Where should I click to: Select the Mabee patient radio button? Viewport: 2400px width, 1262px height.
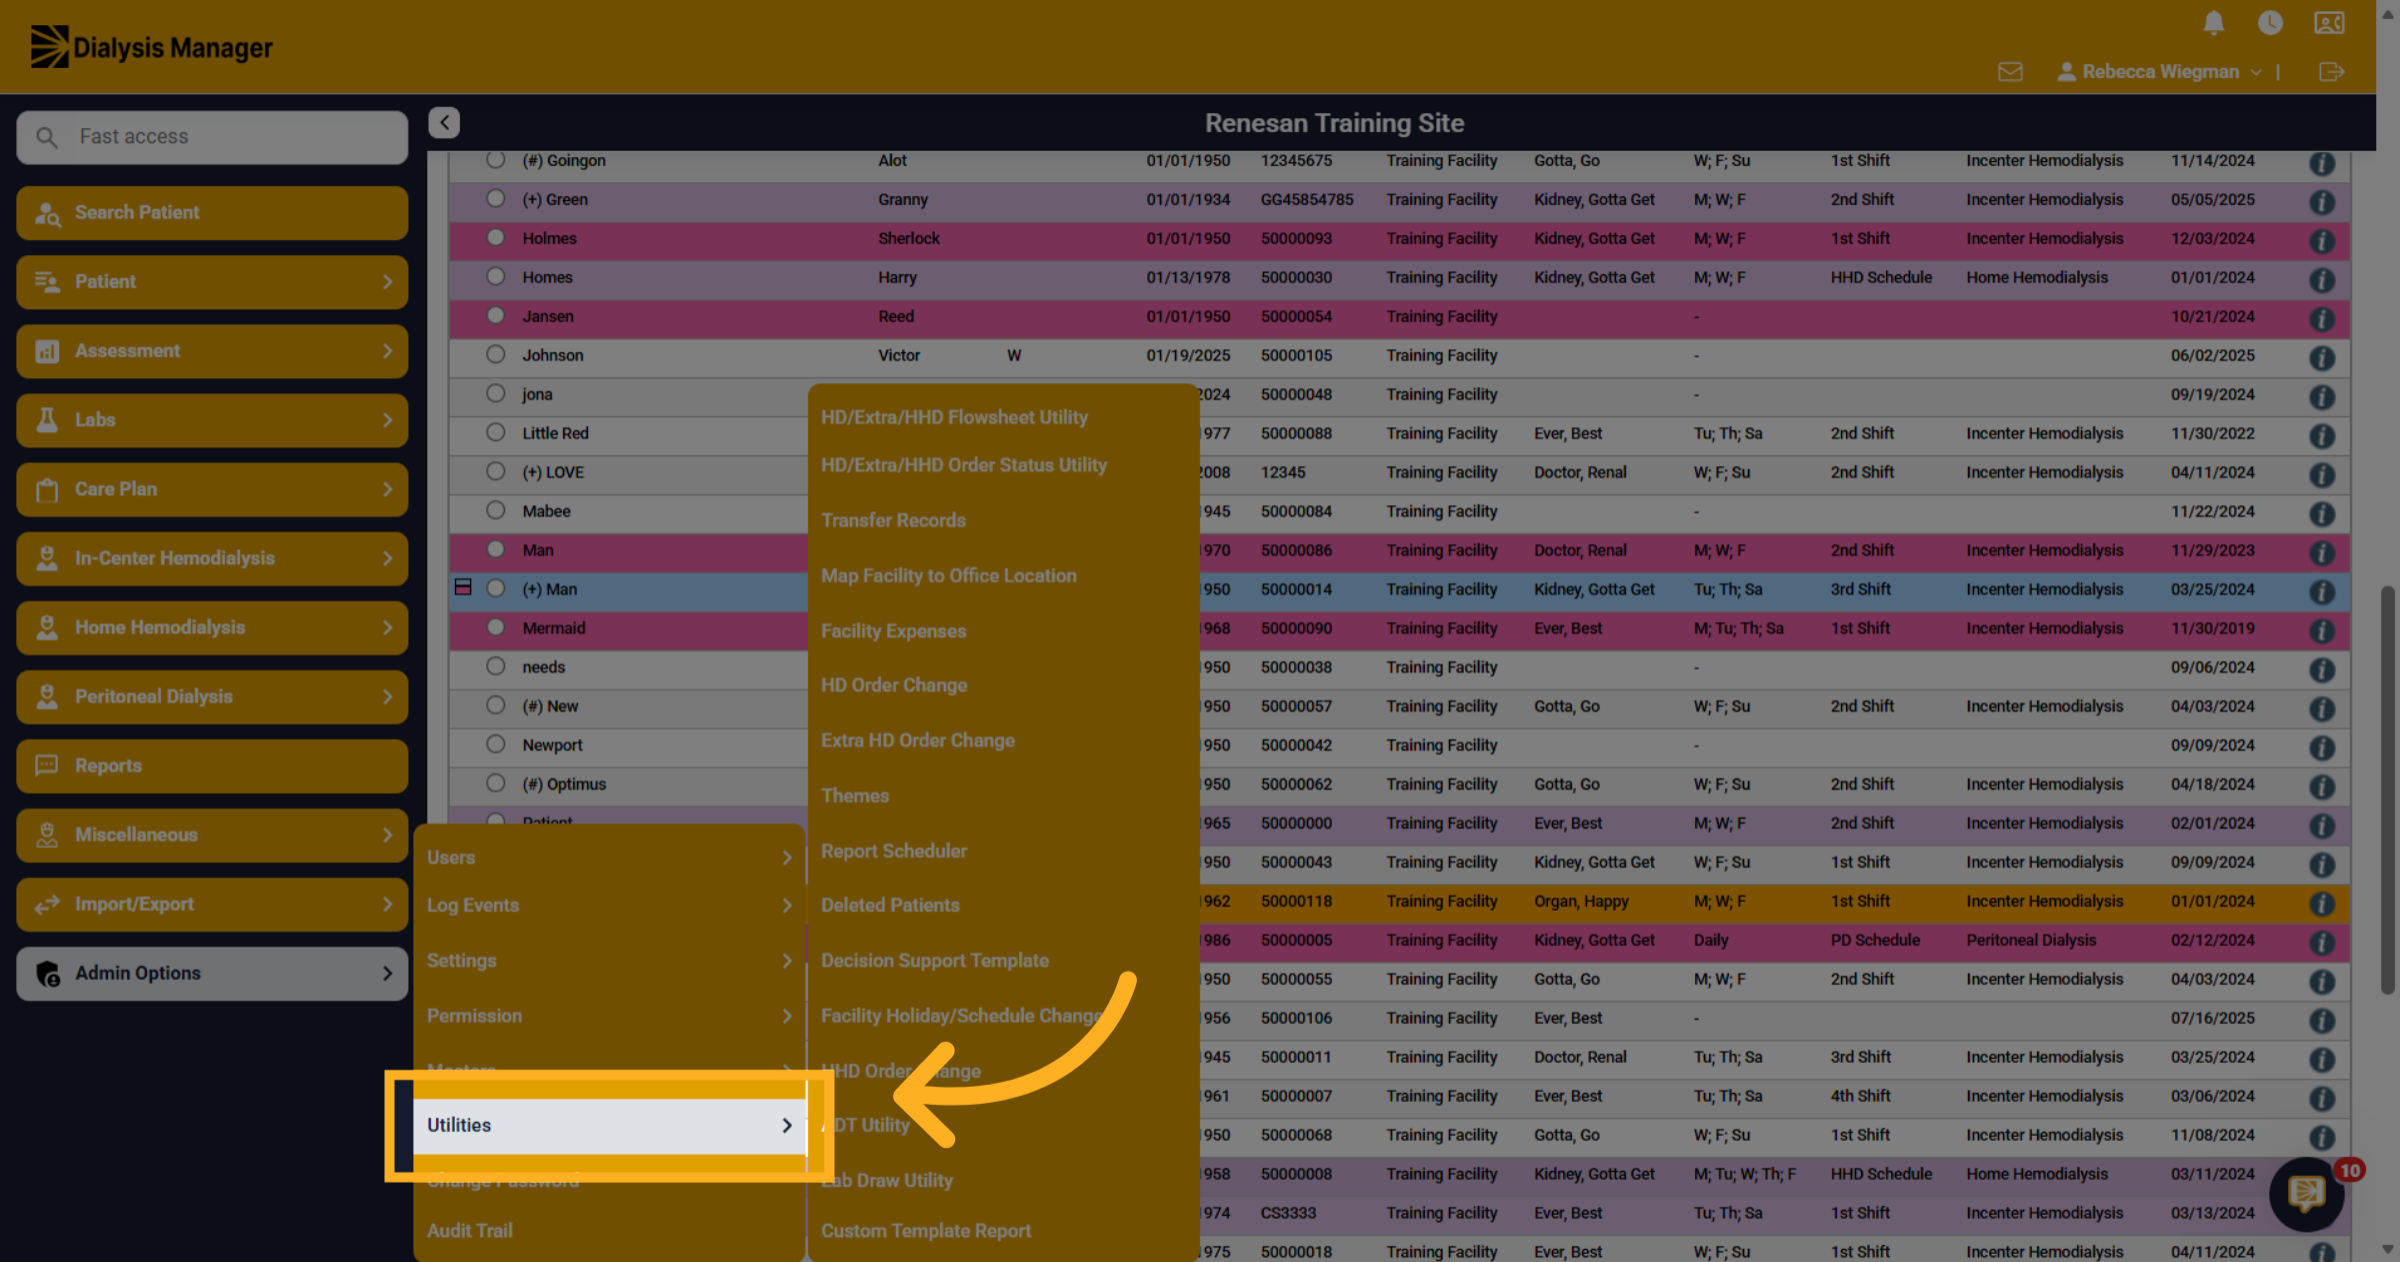[x=496, y=510]
